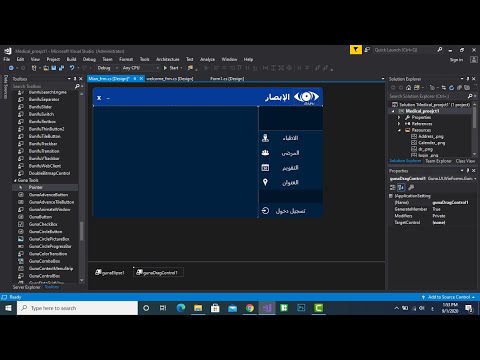
Task: Click the calendar icon in the form menu
Action: (265, 167)
